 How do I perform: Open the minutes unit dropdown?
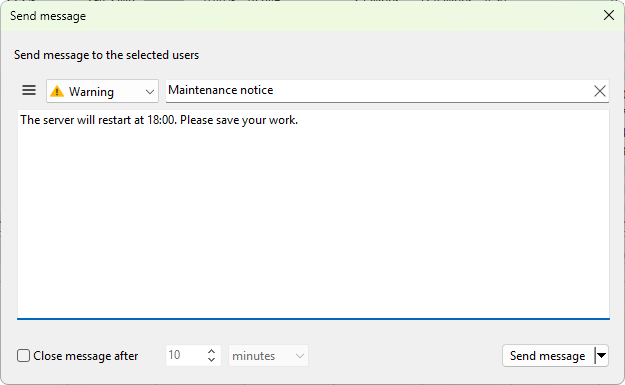pyautogui.click(x=268, y=356)
